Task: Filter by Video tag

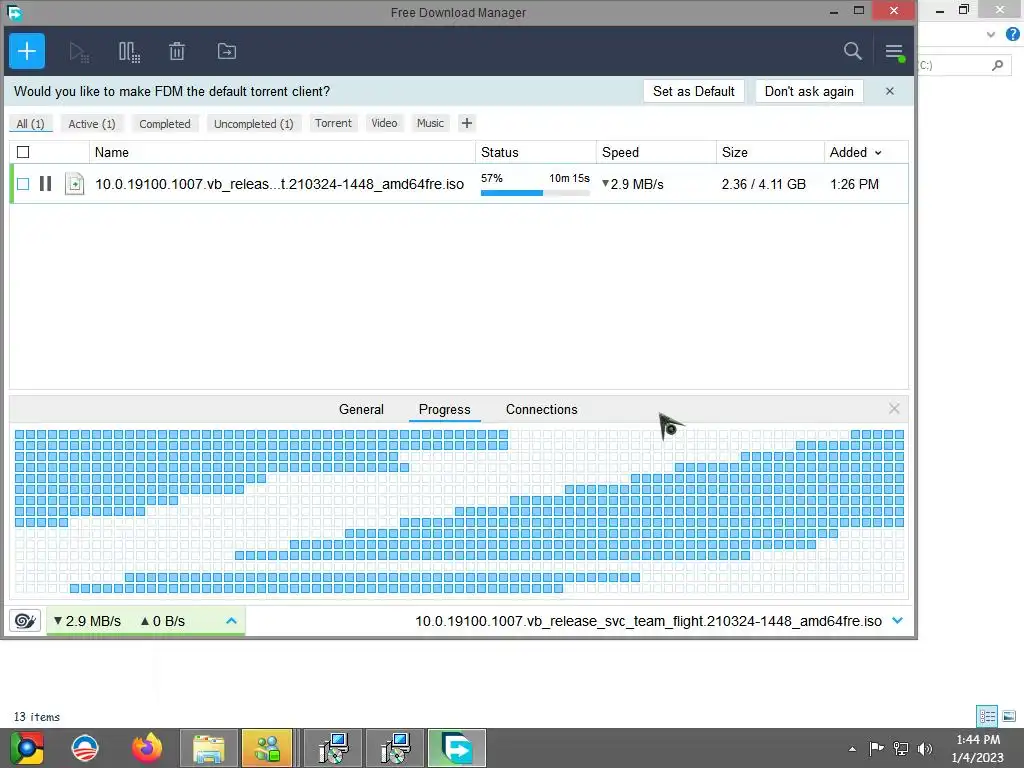Action: [x=384, y=123]
